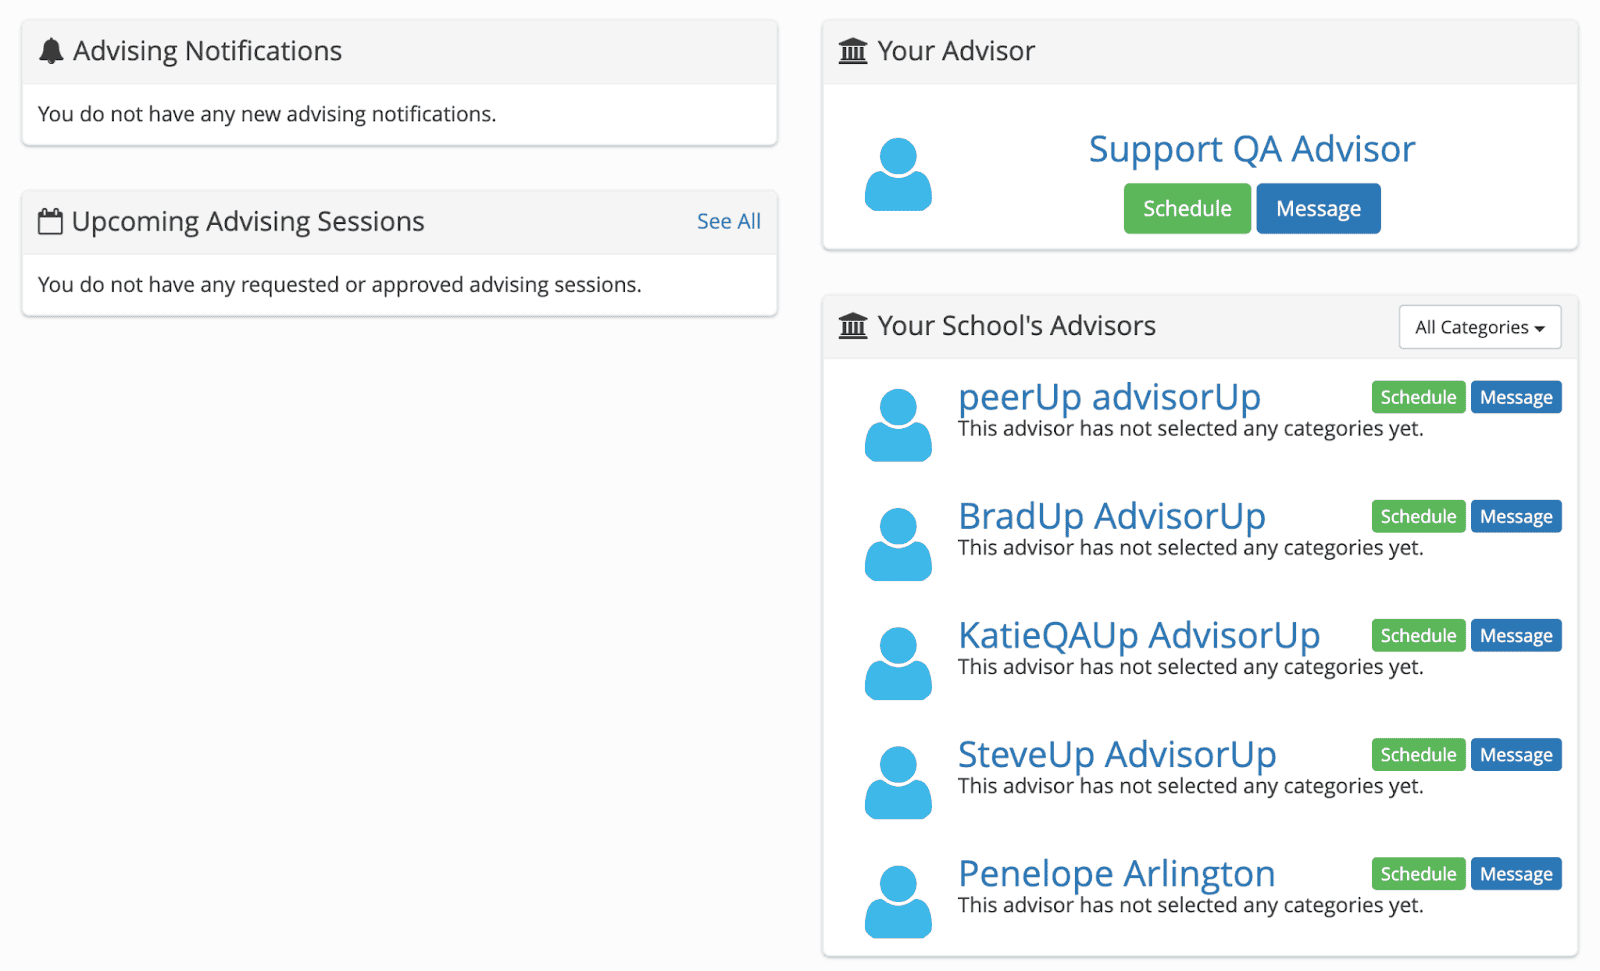The width and height of the screenshot is (1600, 971).
Task: Schedule with SteveUp AdvisorUp
Action: (x=1418, y=754)
